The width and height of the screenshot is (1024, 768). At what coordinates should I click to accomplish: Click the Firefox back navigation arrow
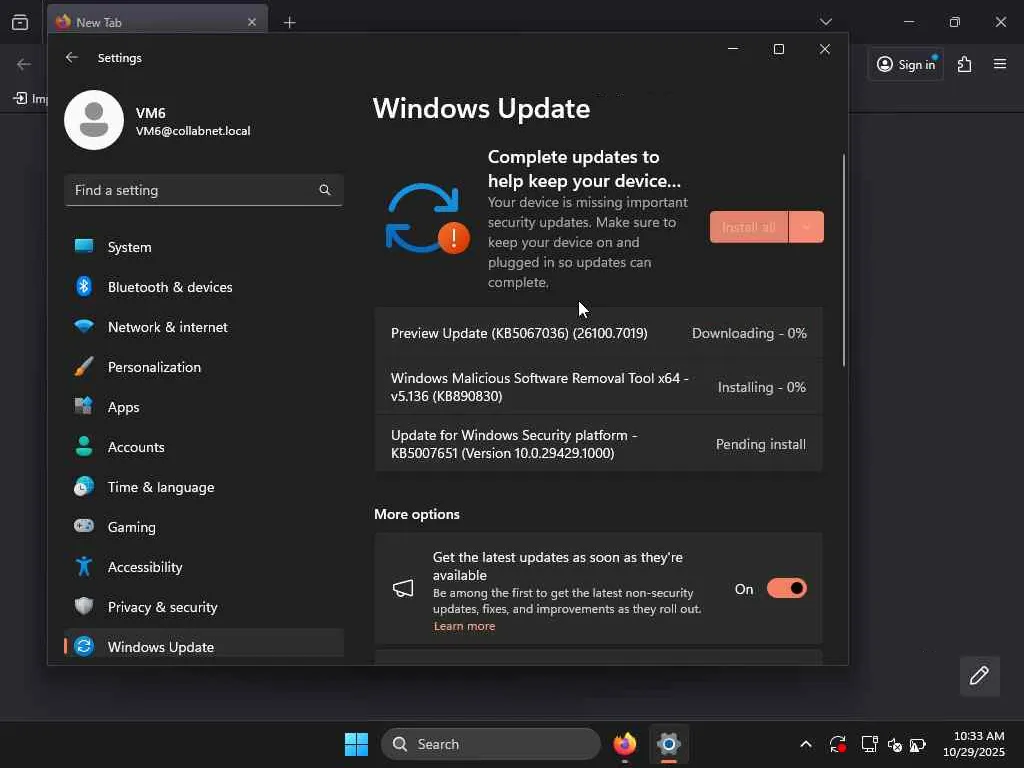click(24, 64)
